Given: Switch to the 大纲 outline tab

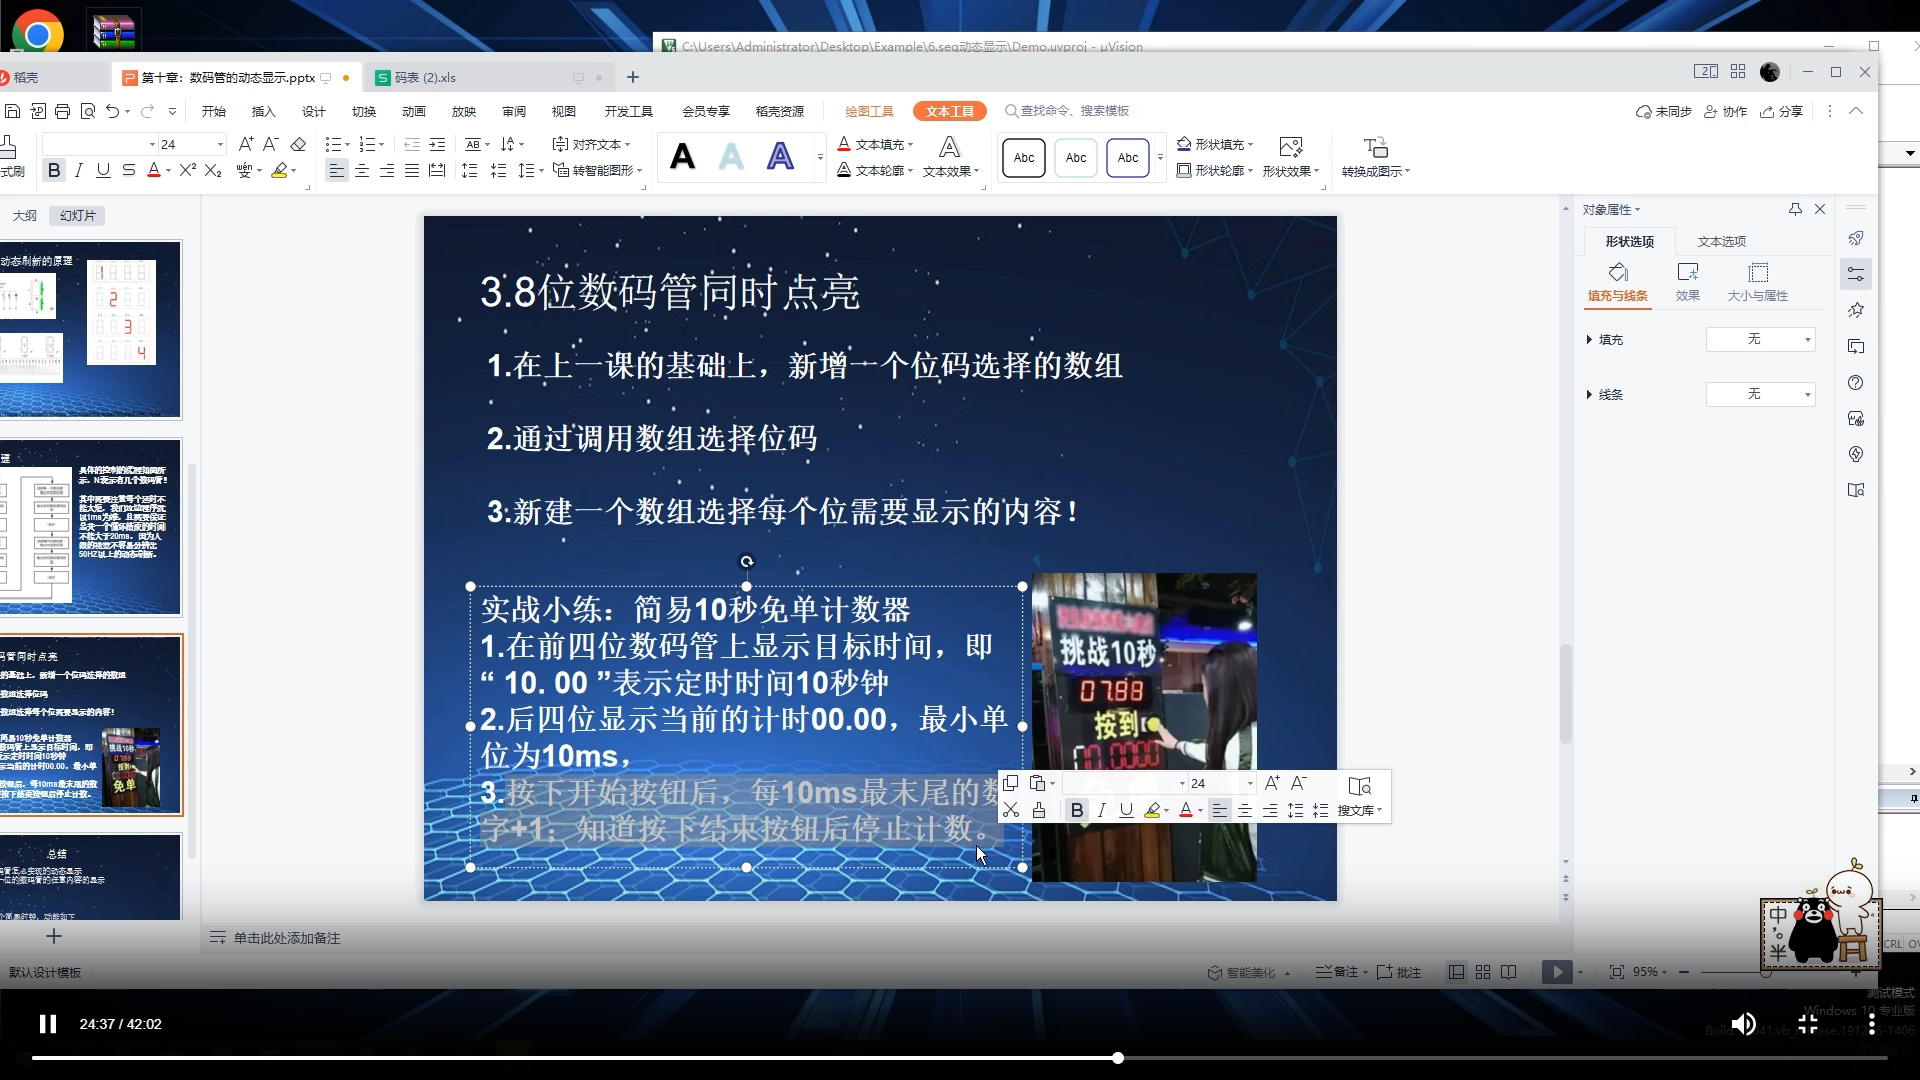Looking at the screenshot, I should point(25,215).
